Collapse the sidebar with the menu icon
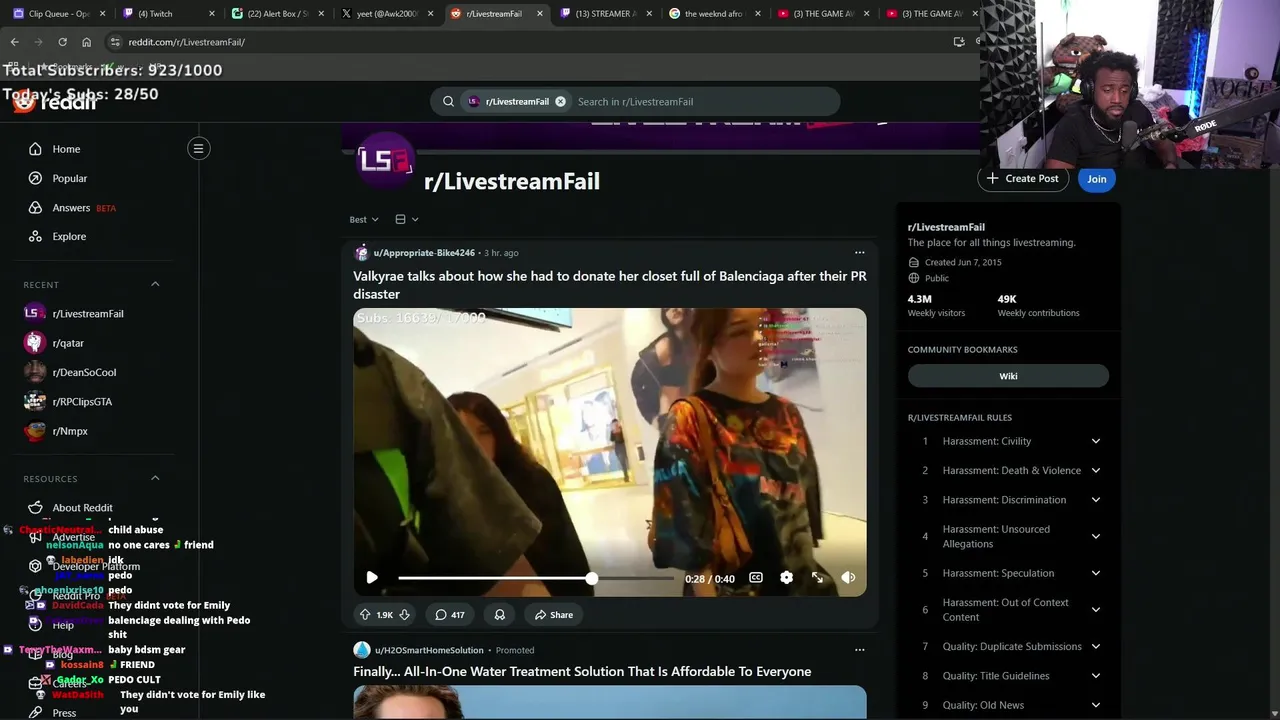 (x=198, y=148)
